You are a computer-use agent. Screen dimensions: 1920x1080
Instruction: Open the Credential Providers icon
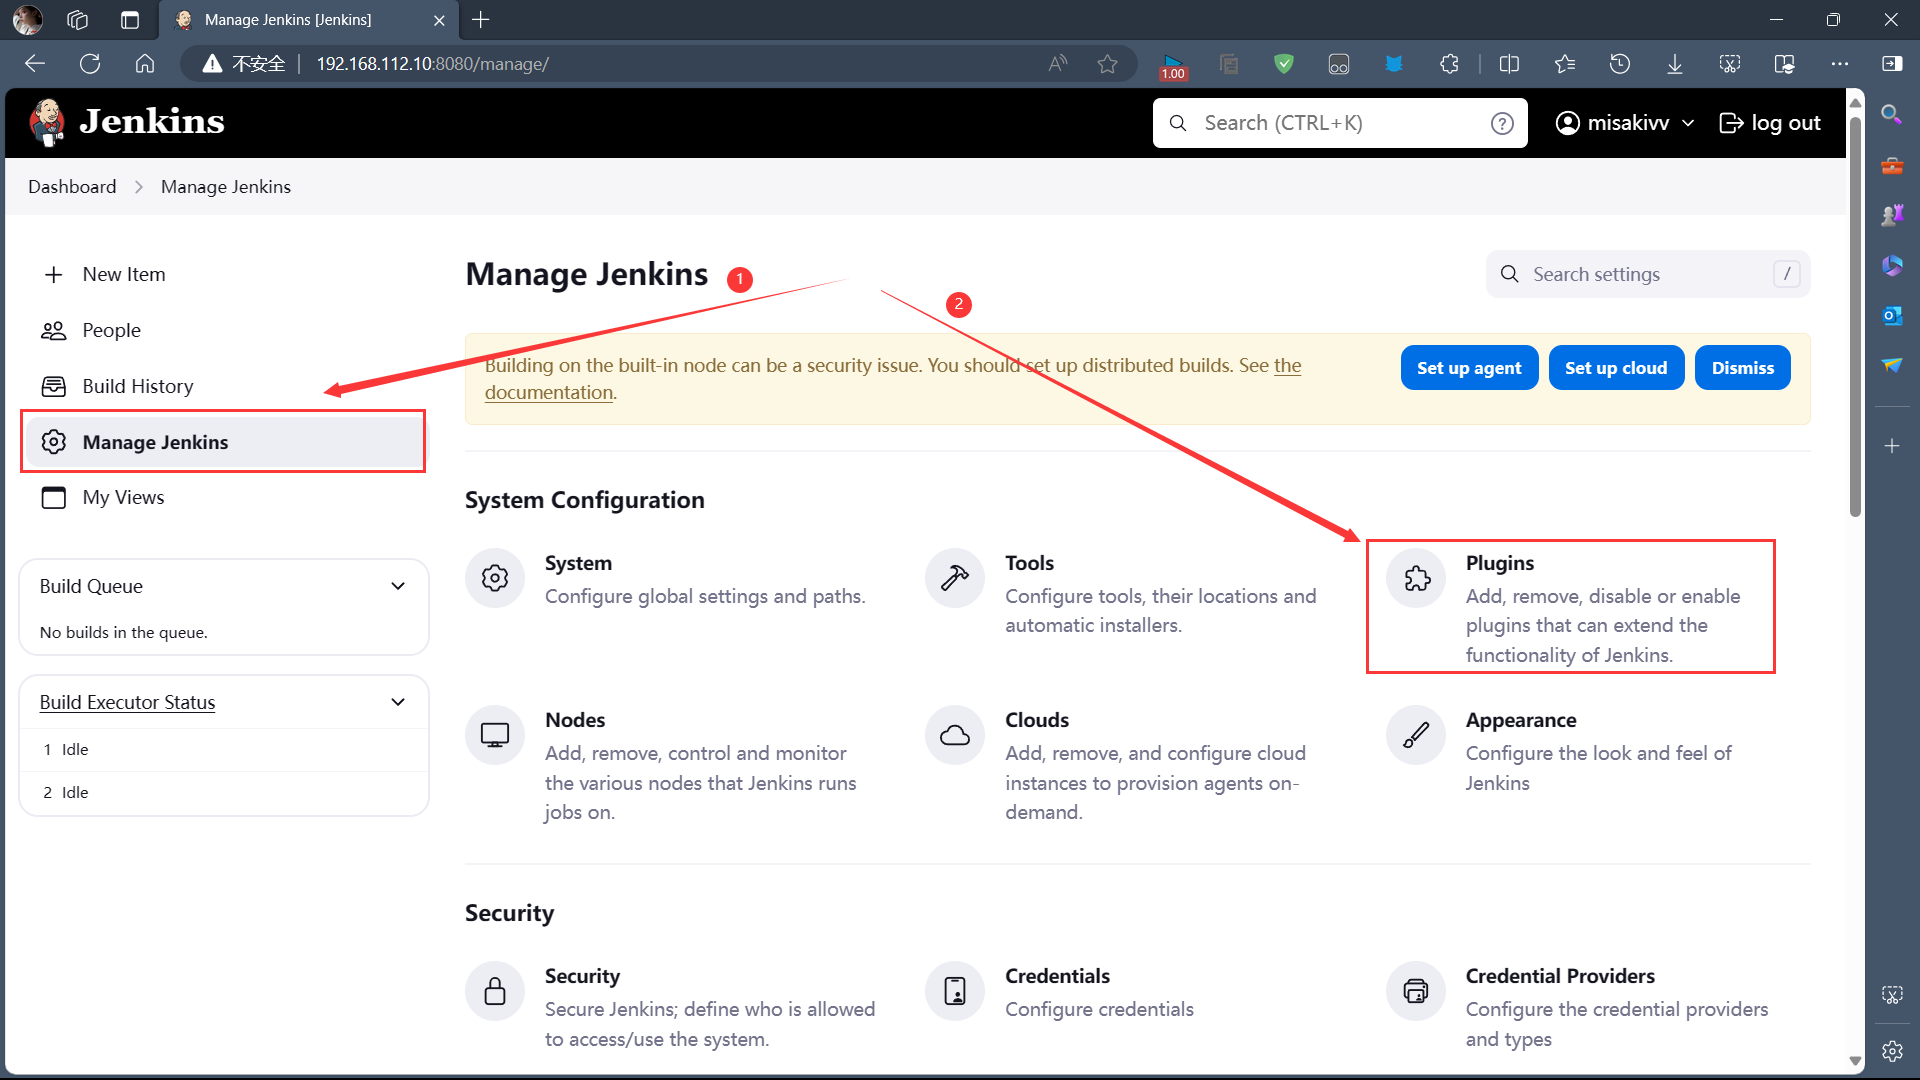(x=1416, y=991)
